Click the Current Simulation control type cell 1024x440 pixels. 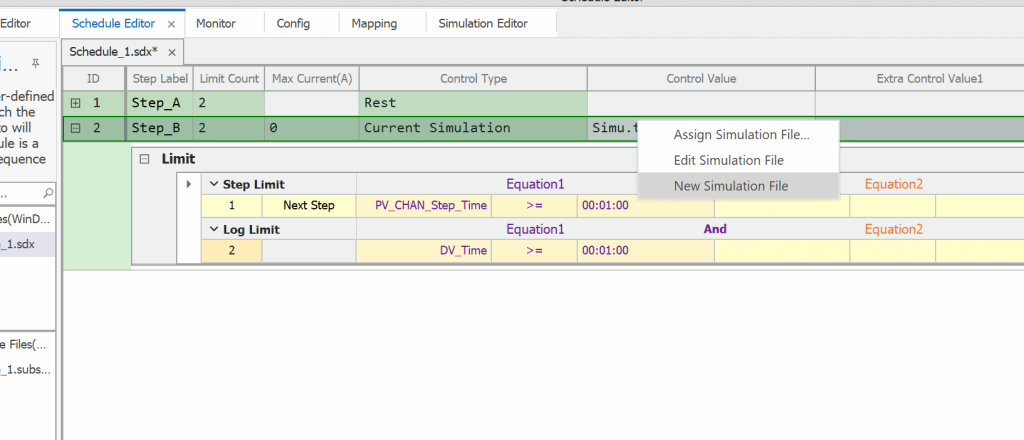473,129
